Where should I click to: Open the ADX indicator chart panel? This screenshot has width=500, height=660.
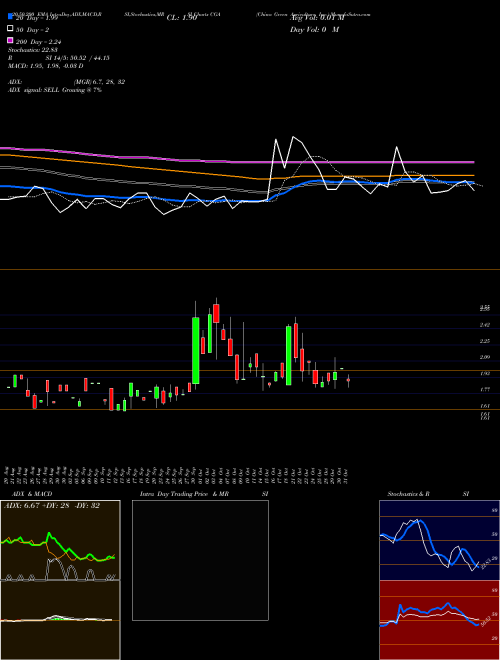60,540
